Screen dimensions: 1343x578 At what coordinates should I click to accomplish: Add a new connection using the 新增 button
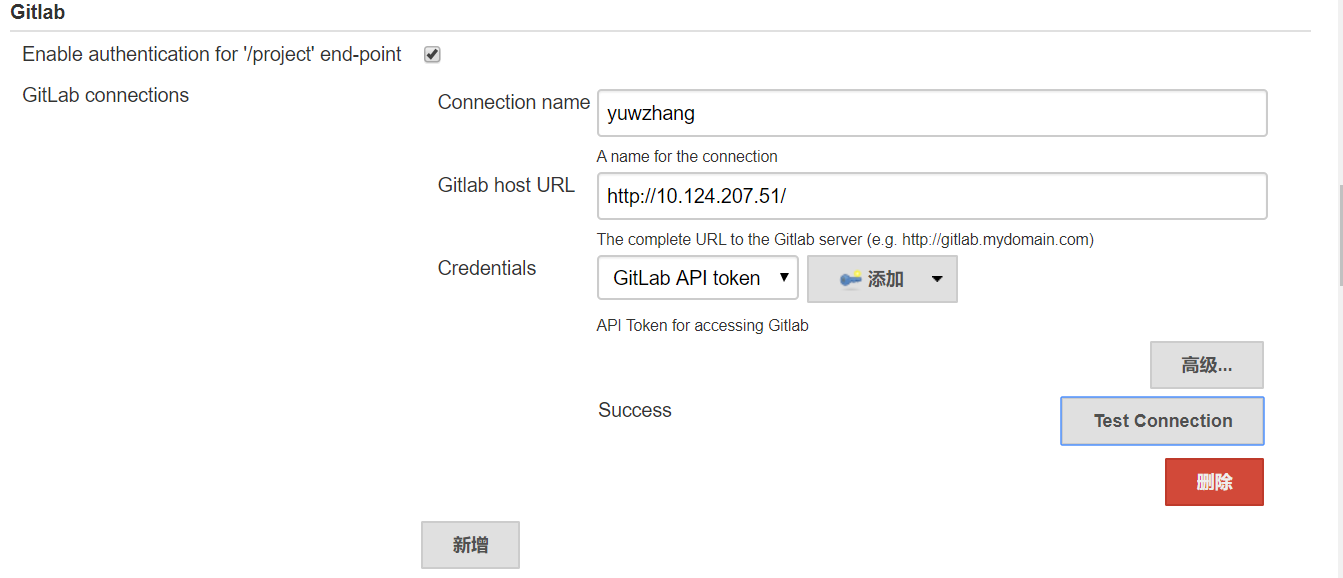470,545
